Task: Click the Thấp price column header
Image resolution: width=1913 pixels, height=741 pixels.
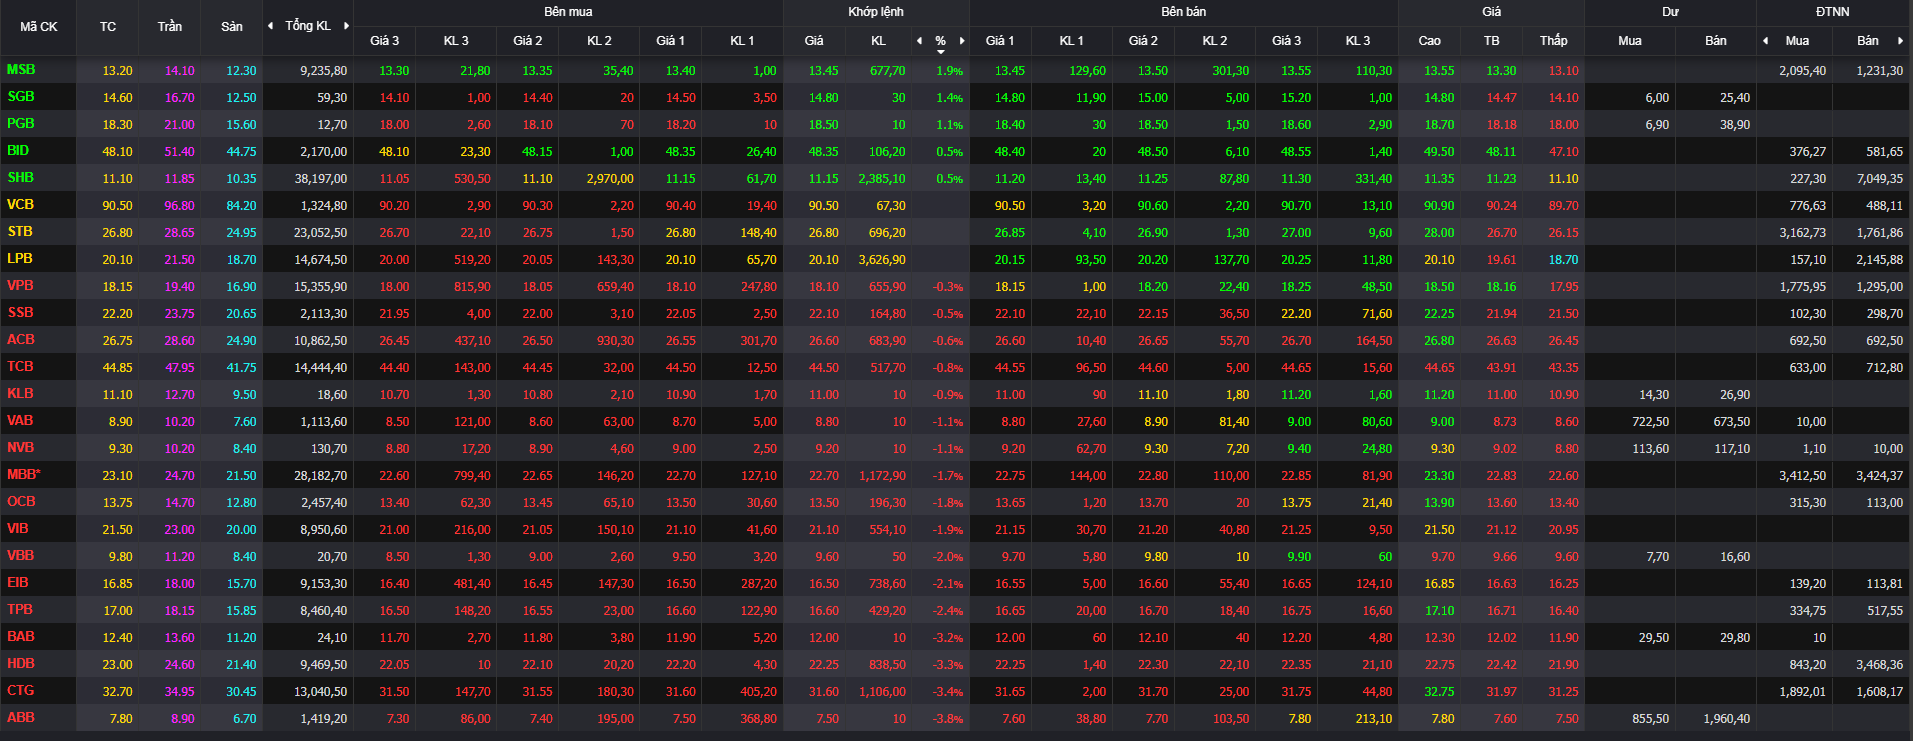Action: coord(1554,41)
